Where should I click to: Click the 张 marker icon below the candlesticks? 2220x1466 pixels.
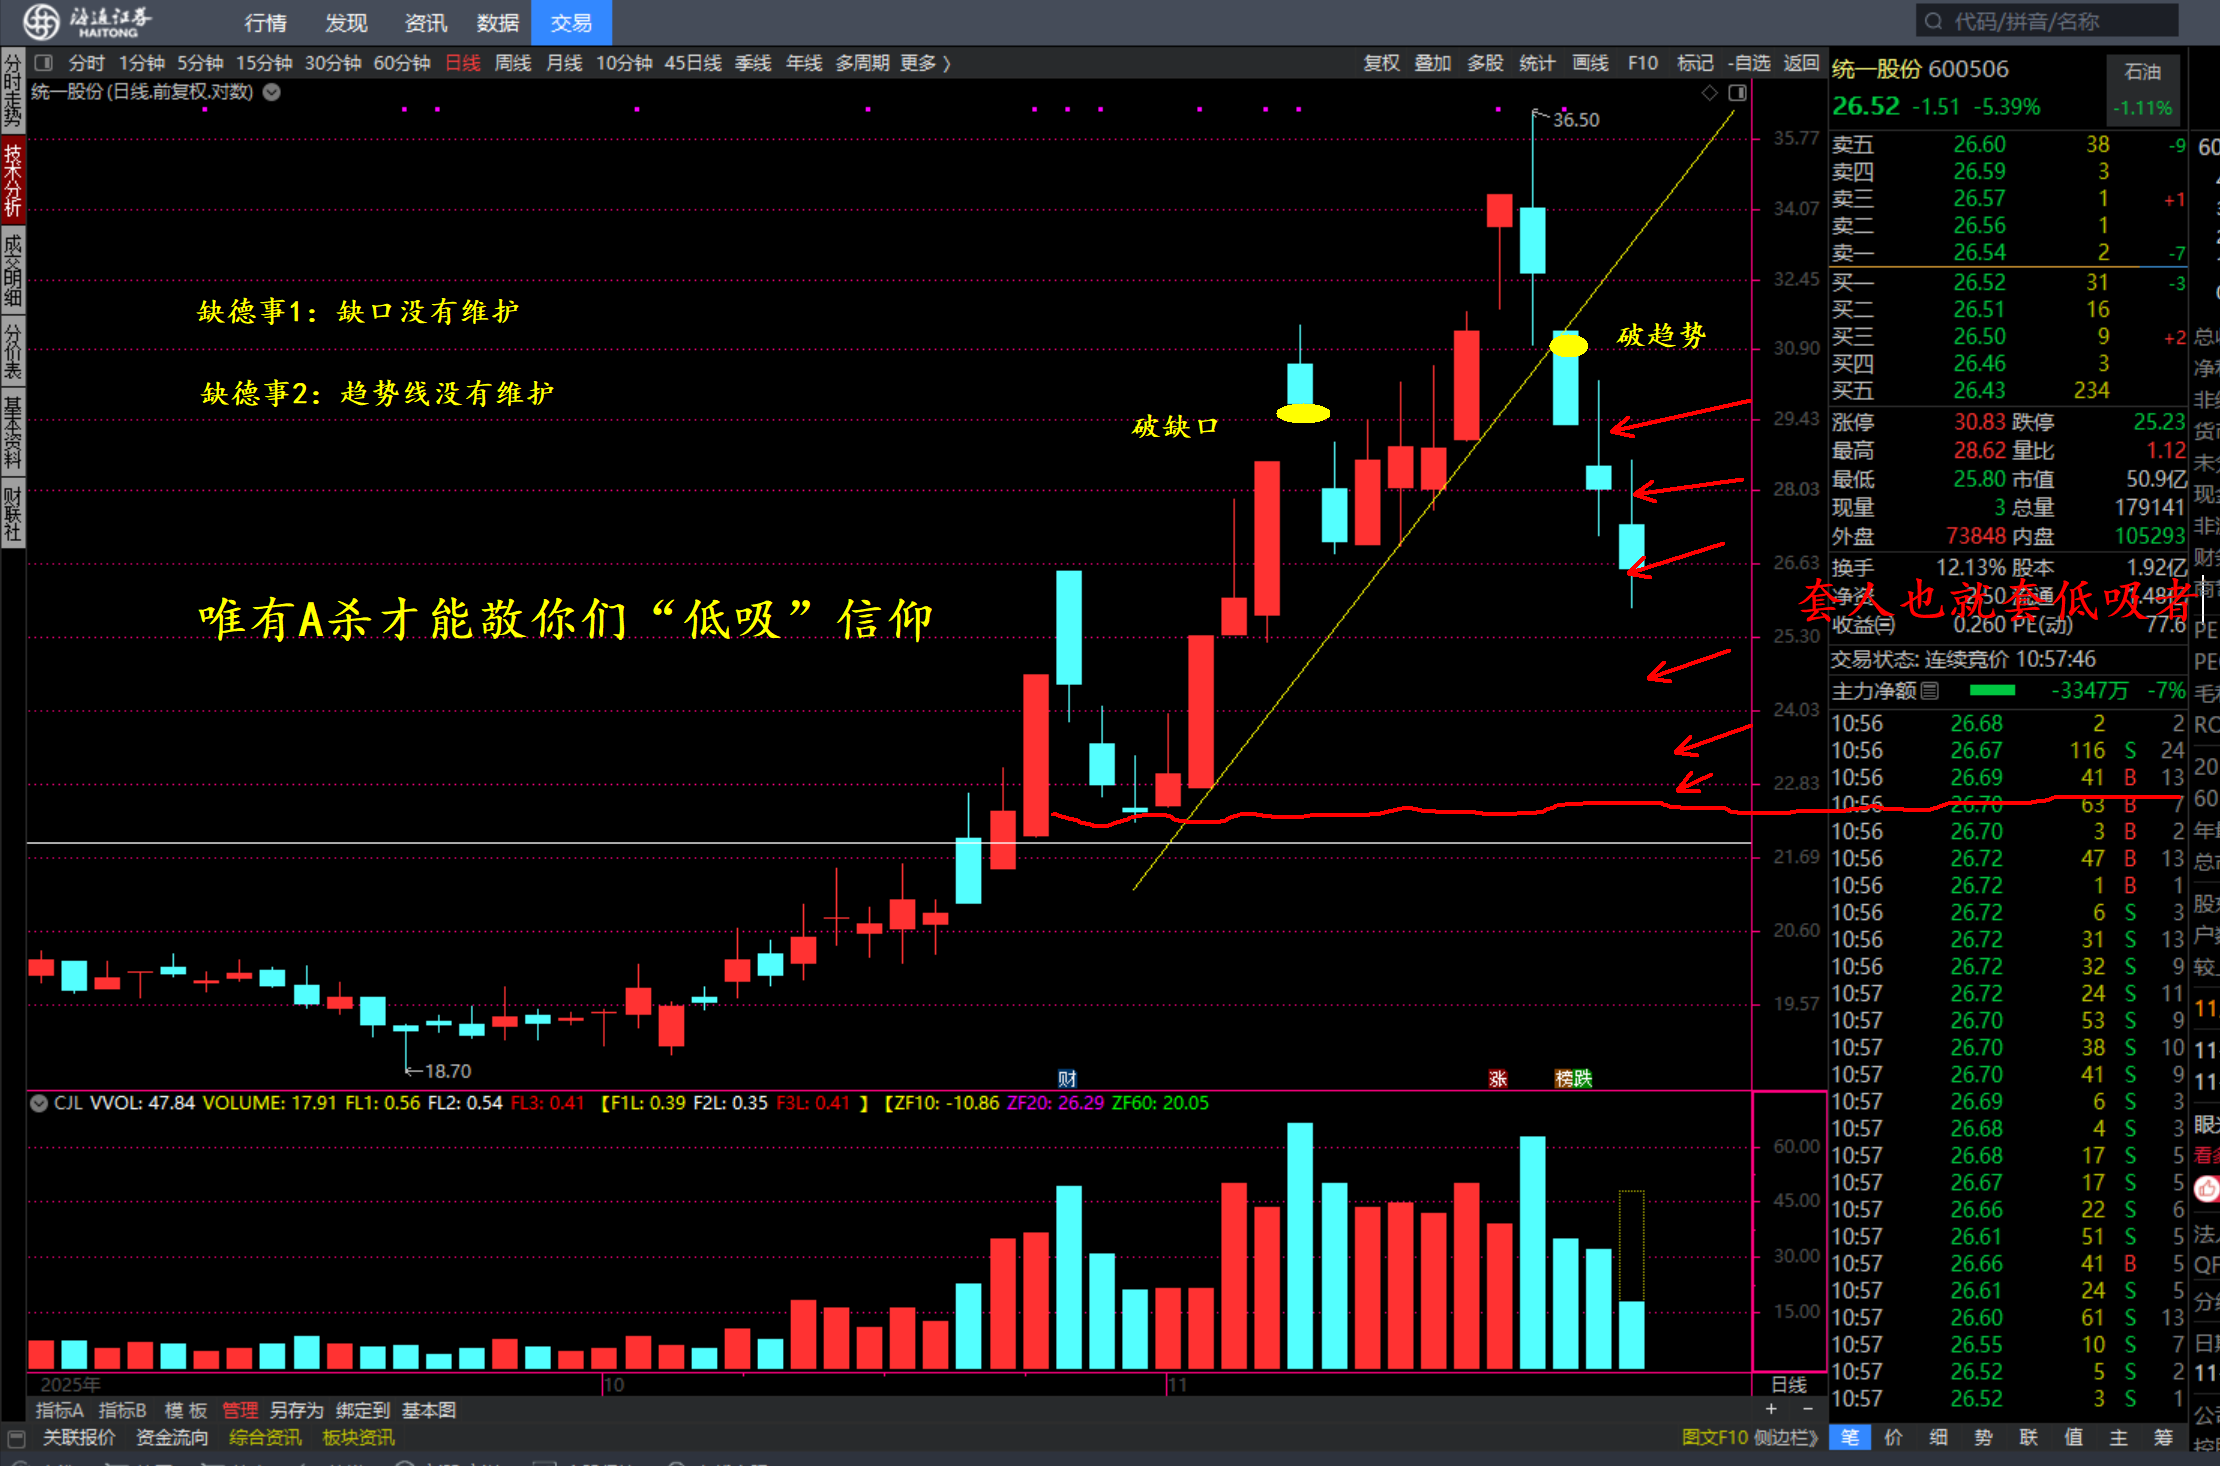click(x=1497, y=1078)
